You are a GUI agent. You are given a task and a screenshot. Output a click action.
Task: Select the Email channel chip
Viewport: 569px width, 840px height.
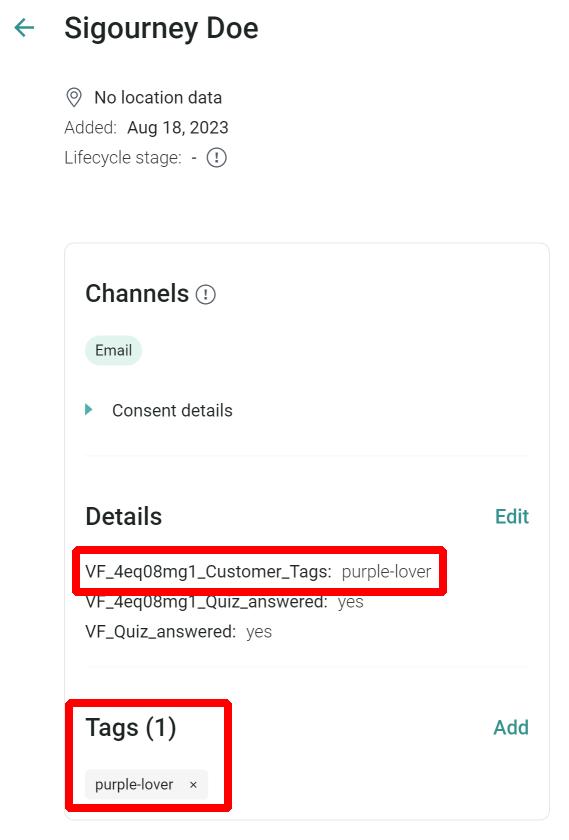click(x=113, y=350)
